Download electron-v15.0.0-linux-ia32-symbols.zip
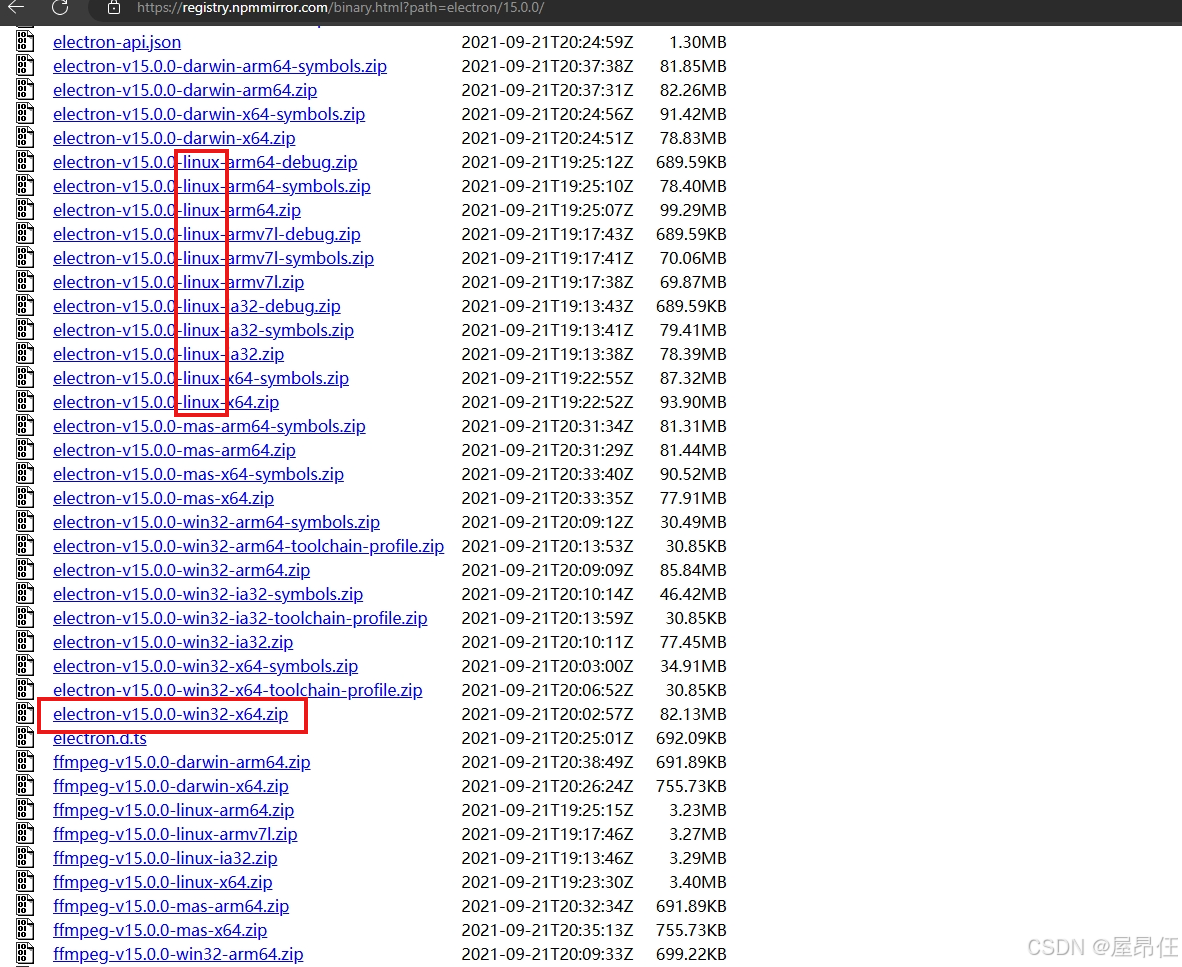Viewport: 1182px width, 967px height. coord(204,330)
